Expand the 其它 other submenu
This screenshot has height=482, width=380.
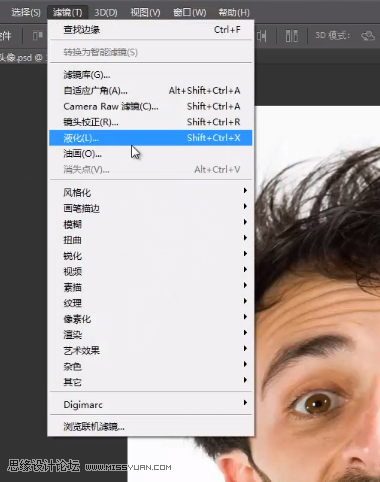tap(151, 382)
